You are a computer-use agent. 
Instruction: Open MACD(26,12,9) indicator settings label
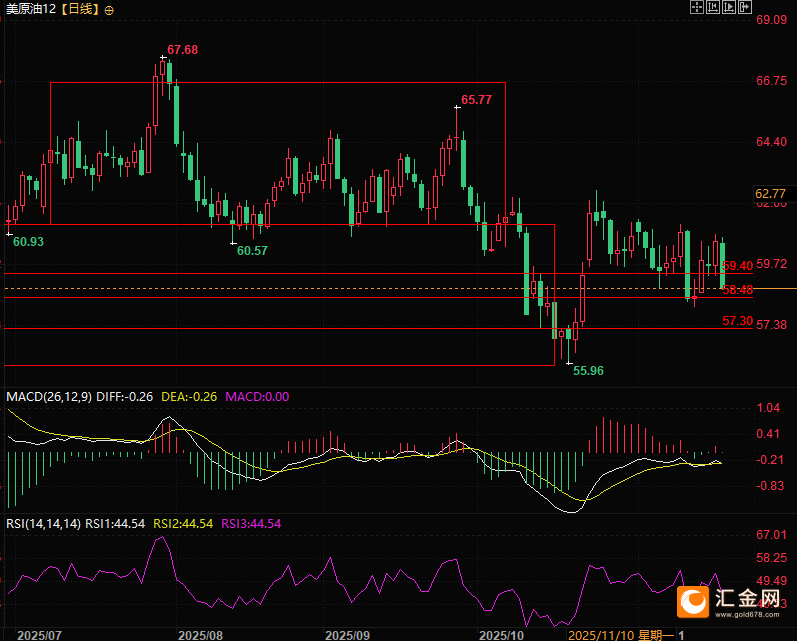pos(49,397)
